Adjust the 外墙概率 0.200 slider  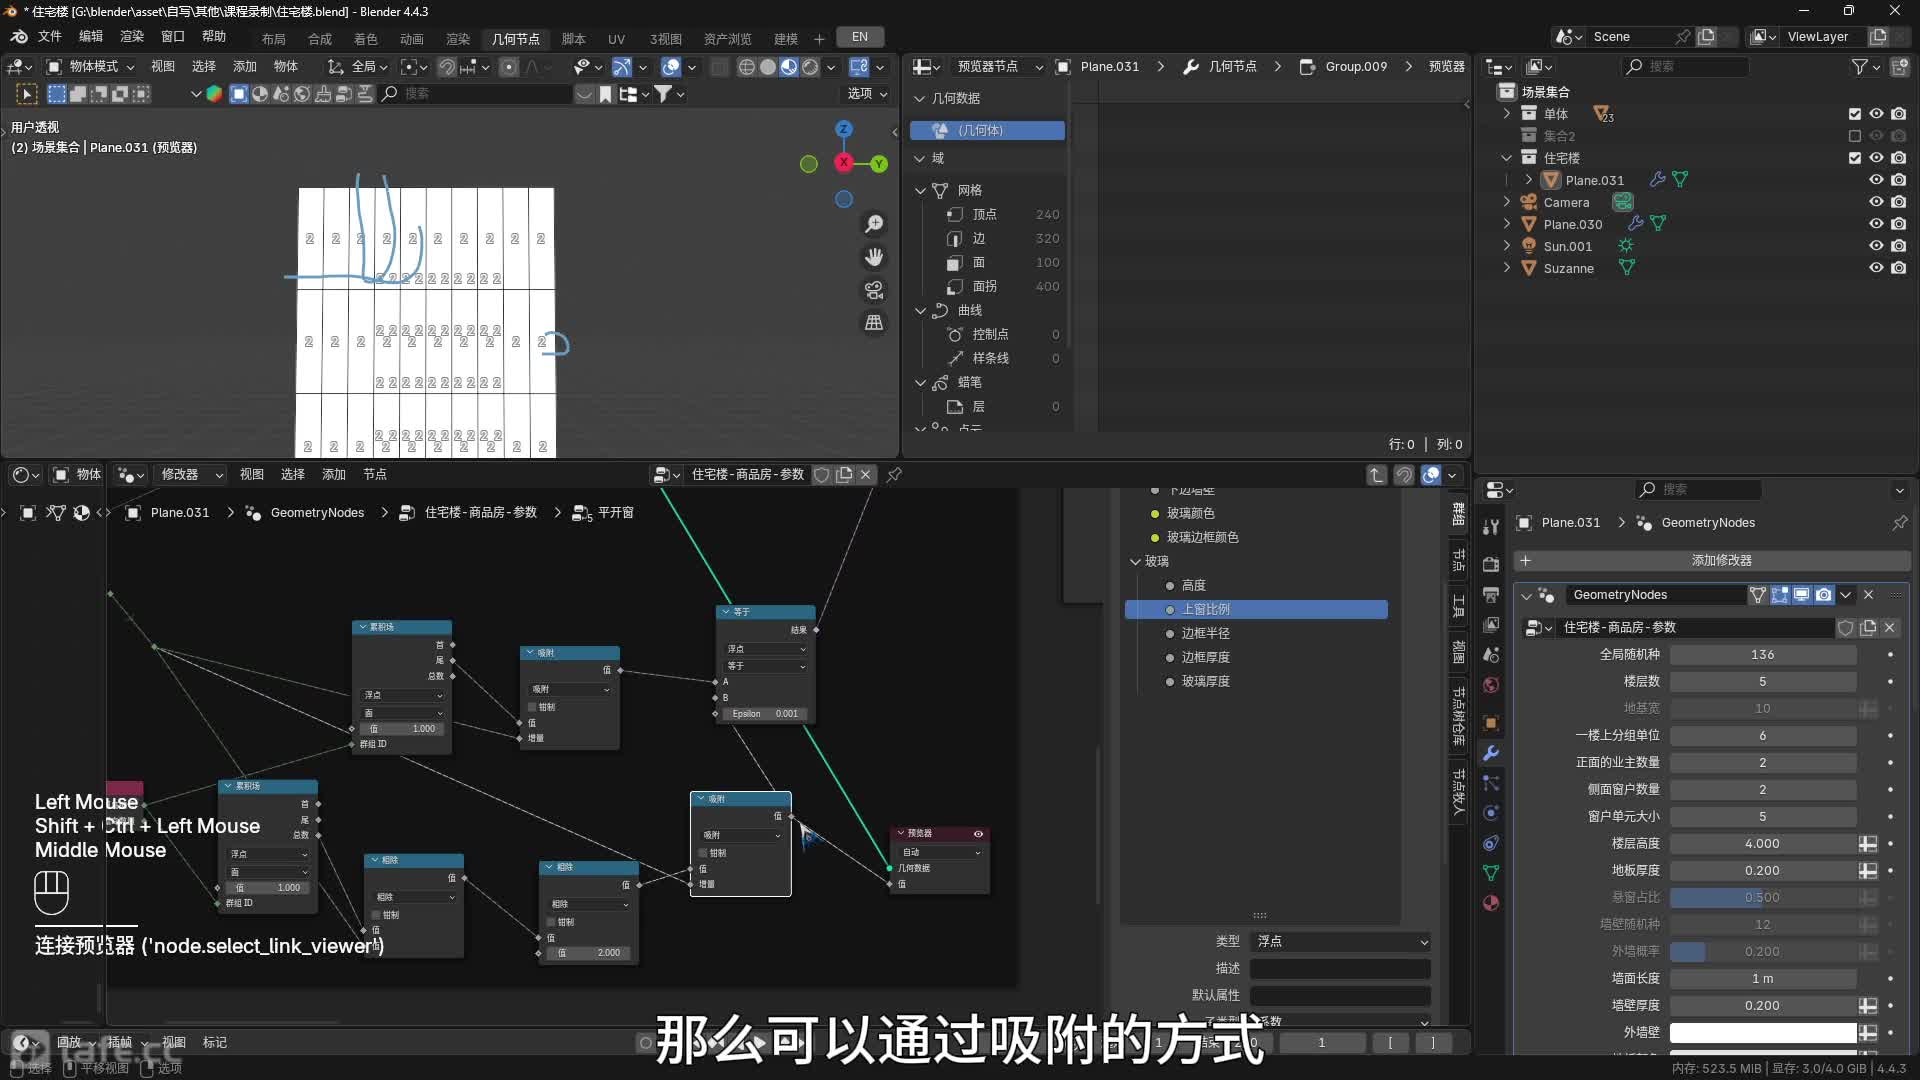point(1763,951)
